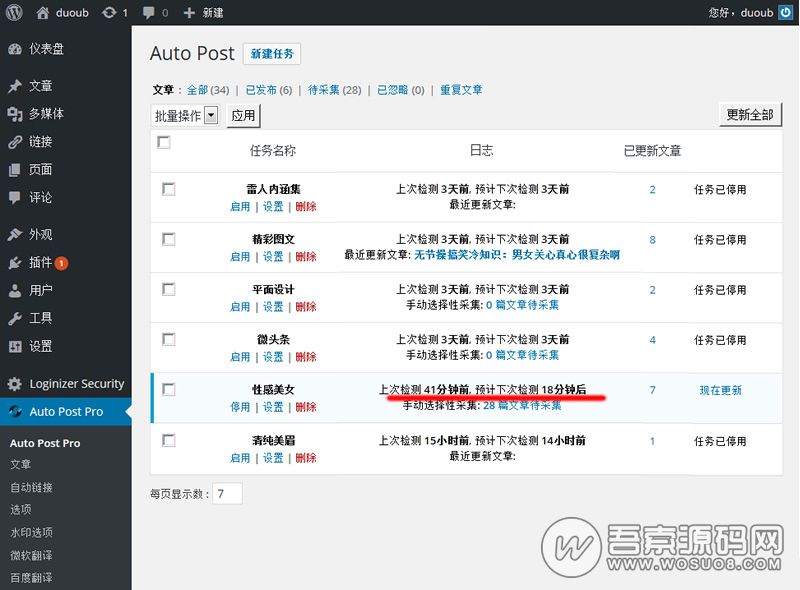Click the 新建任务 button
Image resolution: width=800 pixels, height=590 pixels.
271,54
